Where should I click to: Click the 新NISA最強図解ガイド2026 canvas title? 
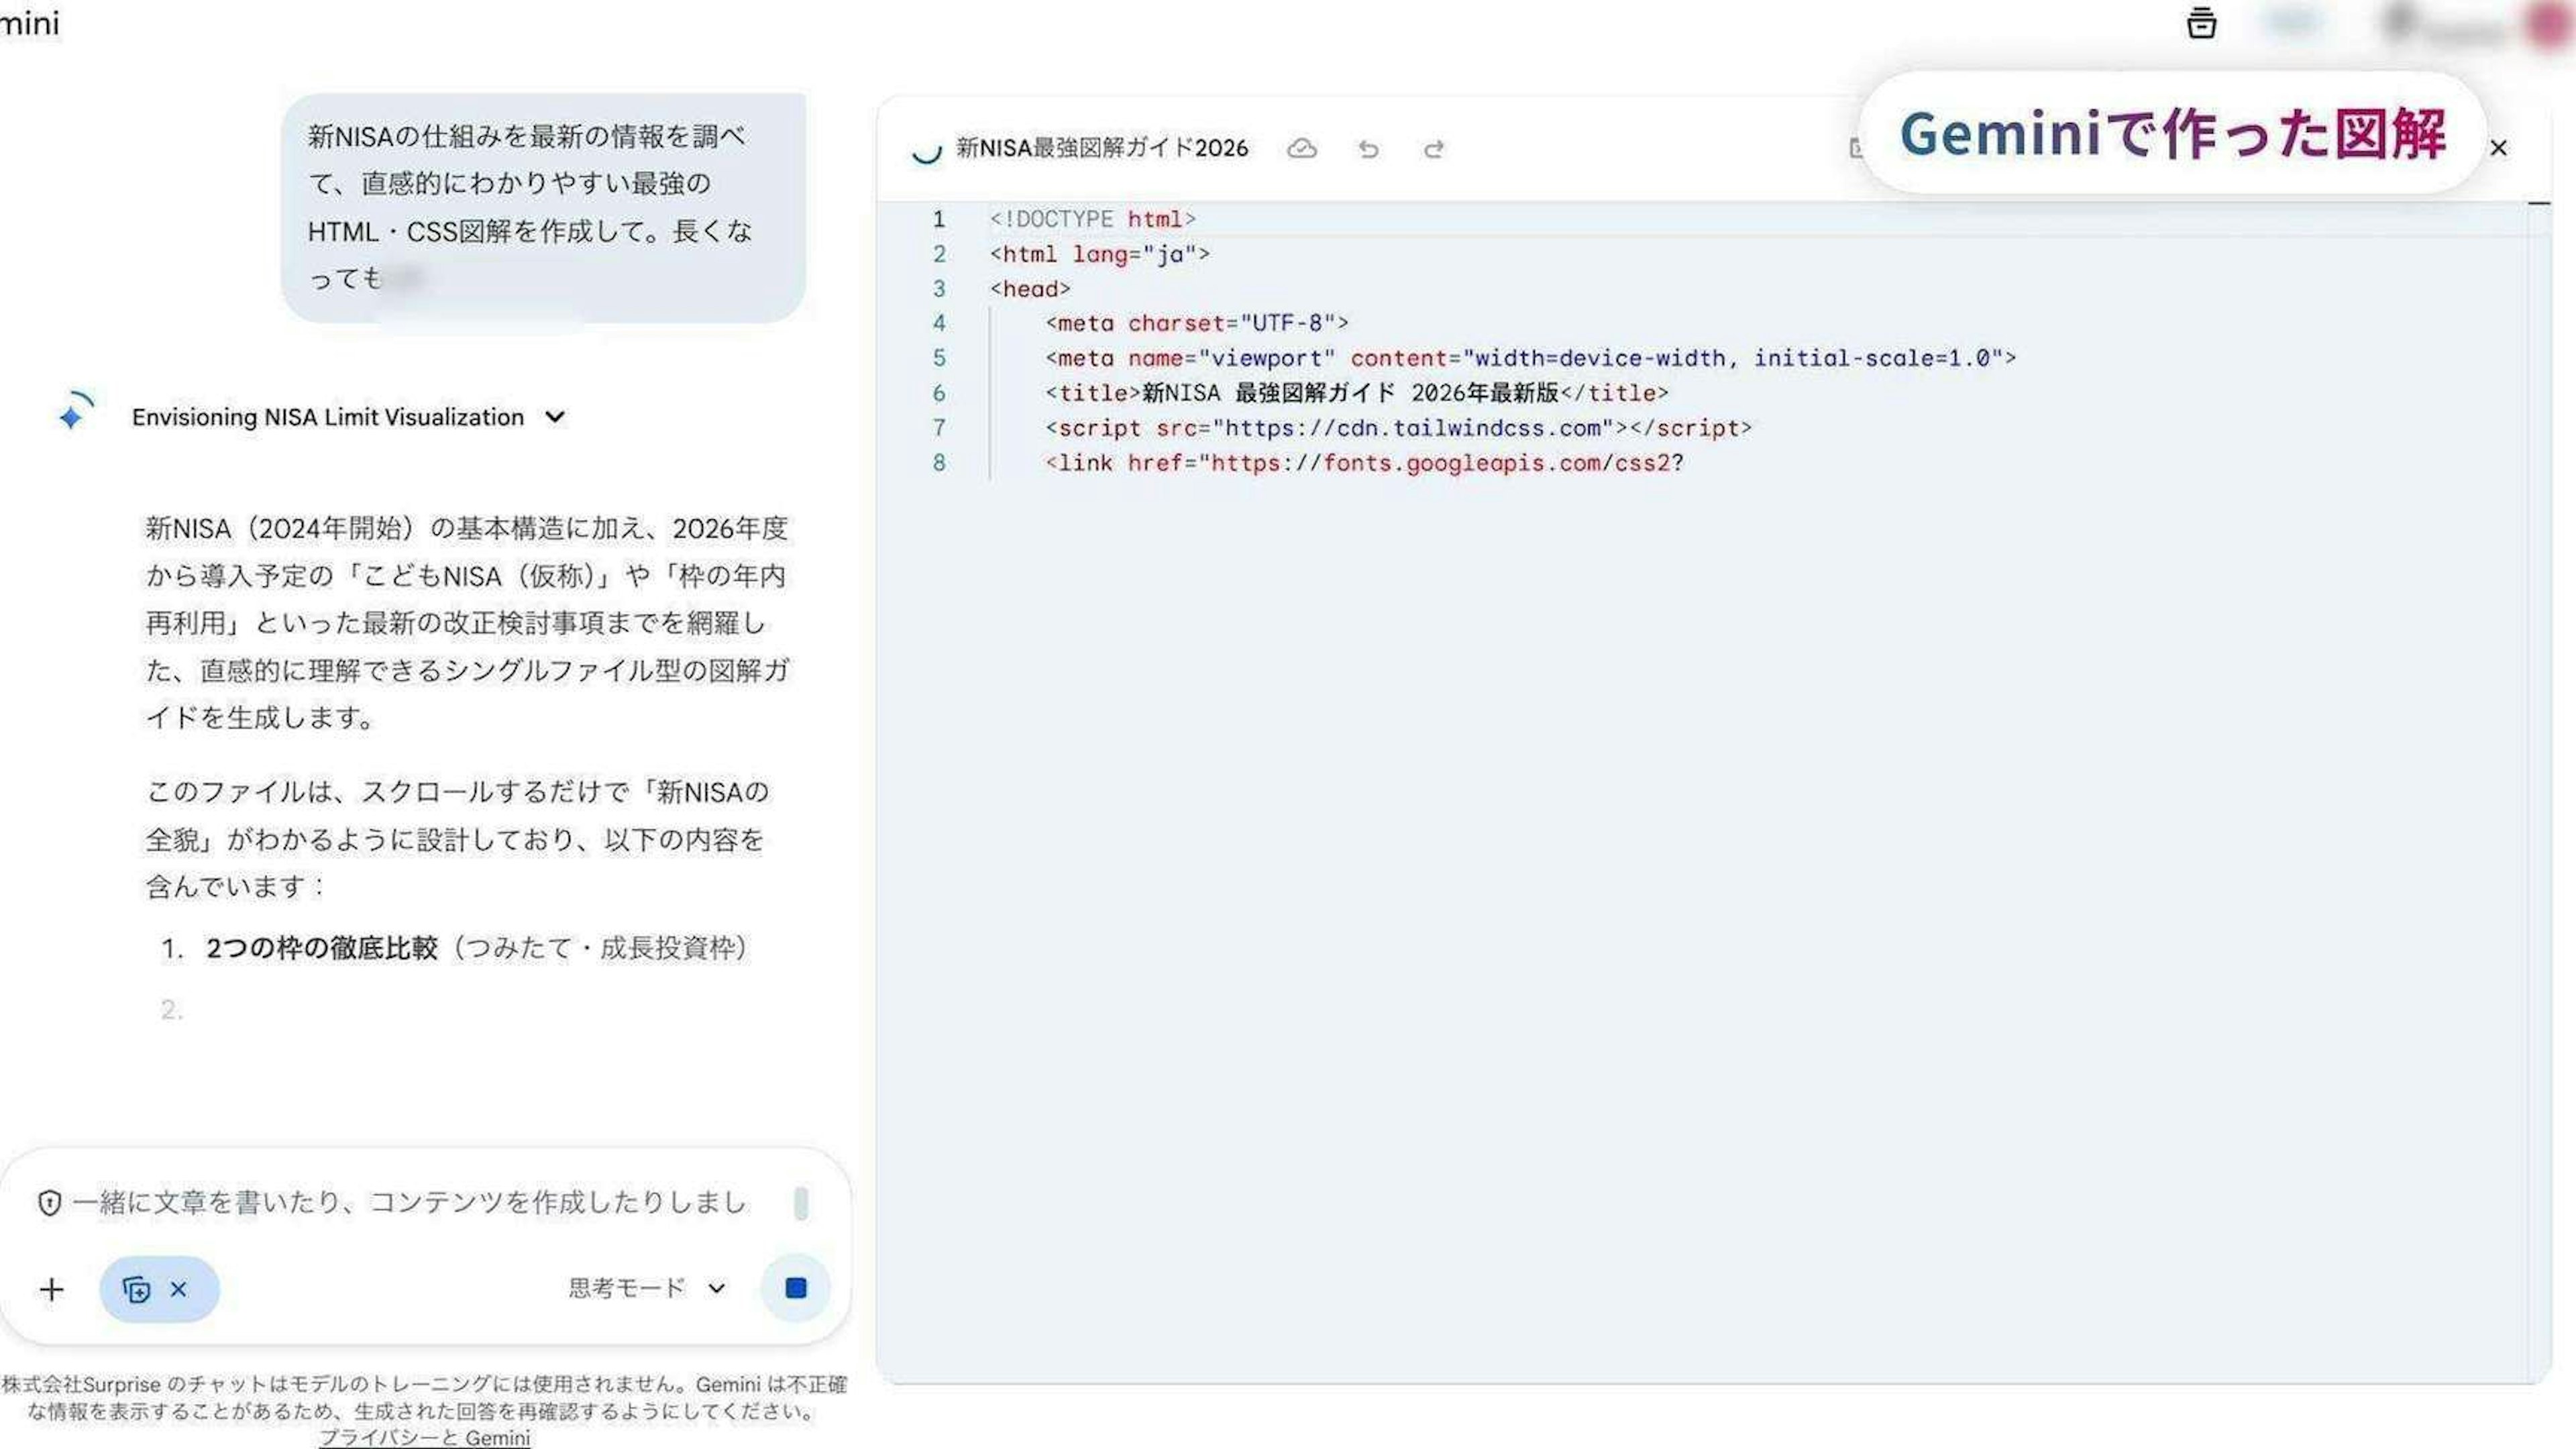tap(1101, 149)
